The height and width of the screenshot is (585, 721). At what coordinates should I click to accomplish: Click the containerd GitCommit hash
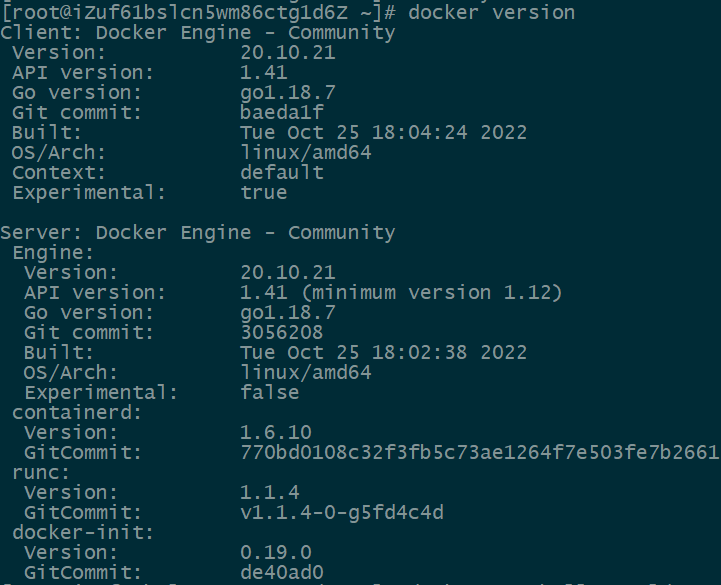click(x=480, y=453)
